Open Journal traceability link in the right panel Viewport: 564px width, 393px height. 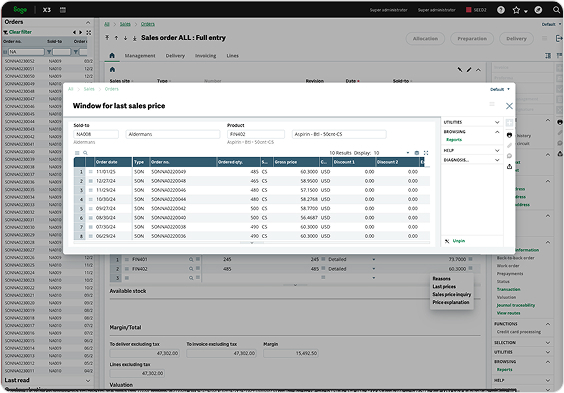(515, 305)
